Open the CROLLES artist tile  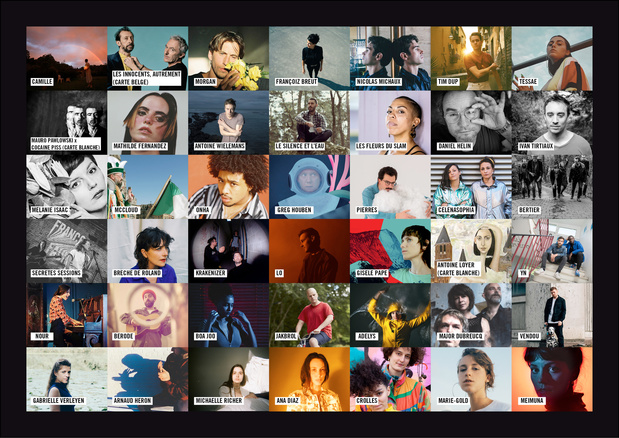pyautogui.click(x=390, y=379)
